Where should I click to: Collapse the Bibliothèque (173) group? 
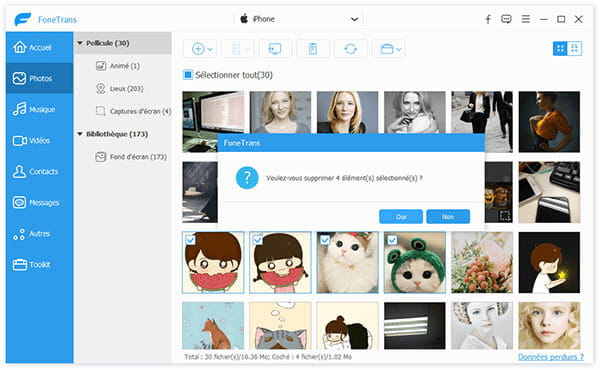pyautogui.click(x=80, y=134)
